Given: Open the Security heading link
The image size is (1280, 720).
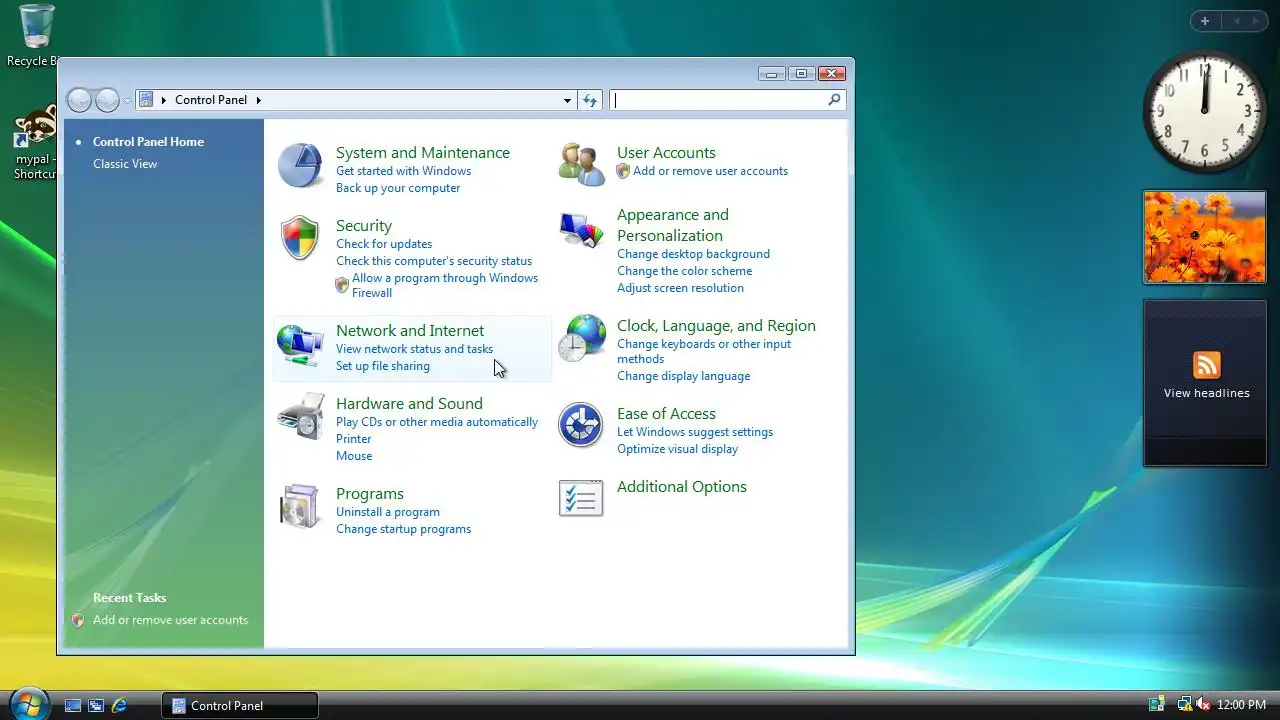Looking at the screenshot, I should (x=364, y=226).
